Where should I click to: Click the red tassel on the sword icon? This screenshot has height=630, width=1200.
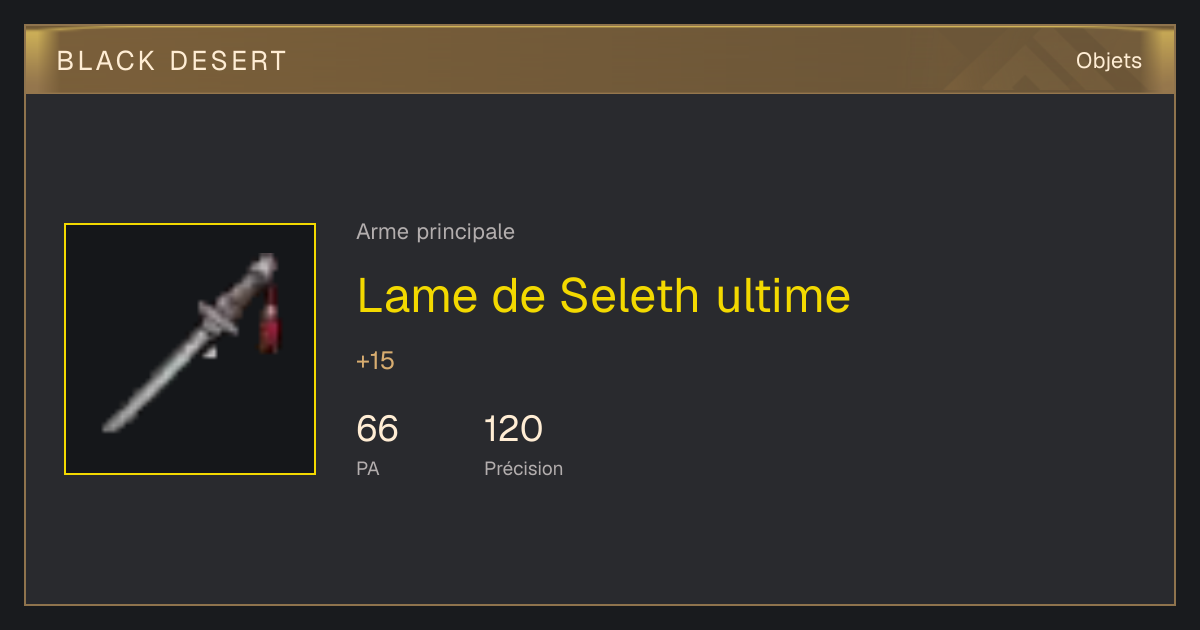[x=268, y=323]
